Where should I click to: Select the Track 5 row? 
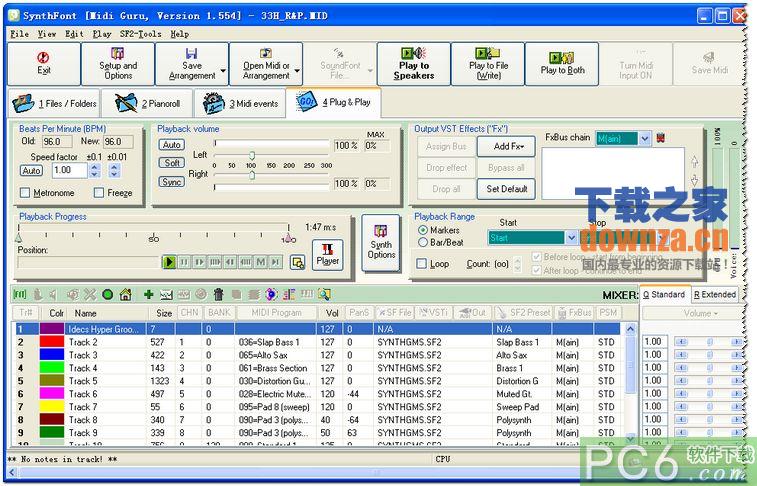(x=318, y=381)
